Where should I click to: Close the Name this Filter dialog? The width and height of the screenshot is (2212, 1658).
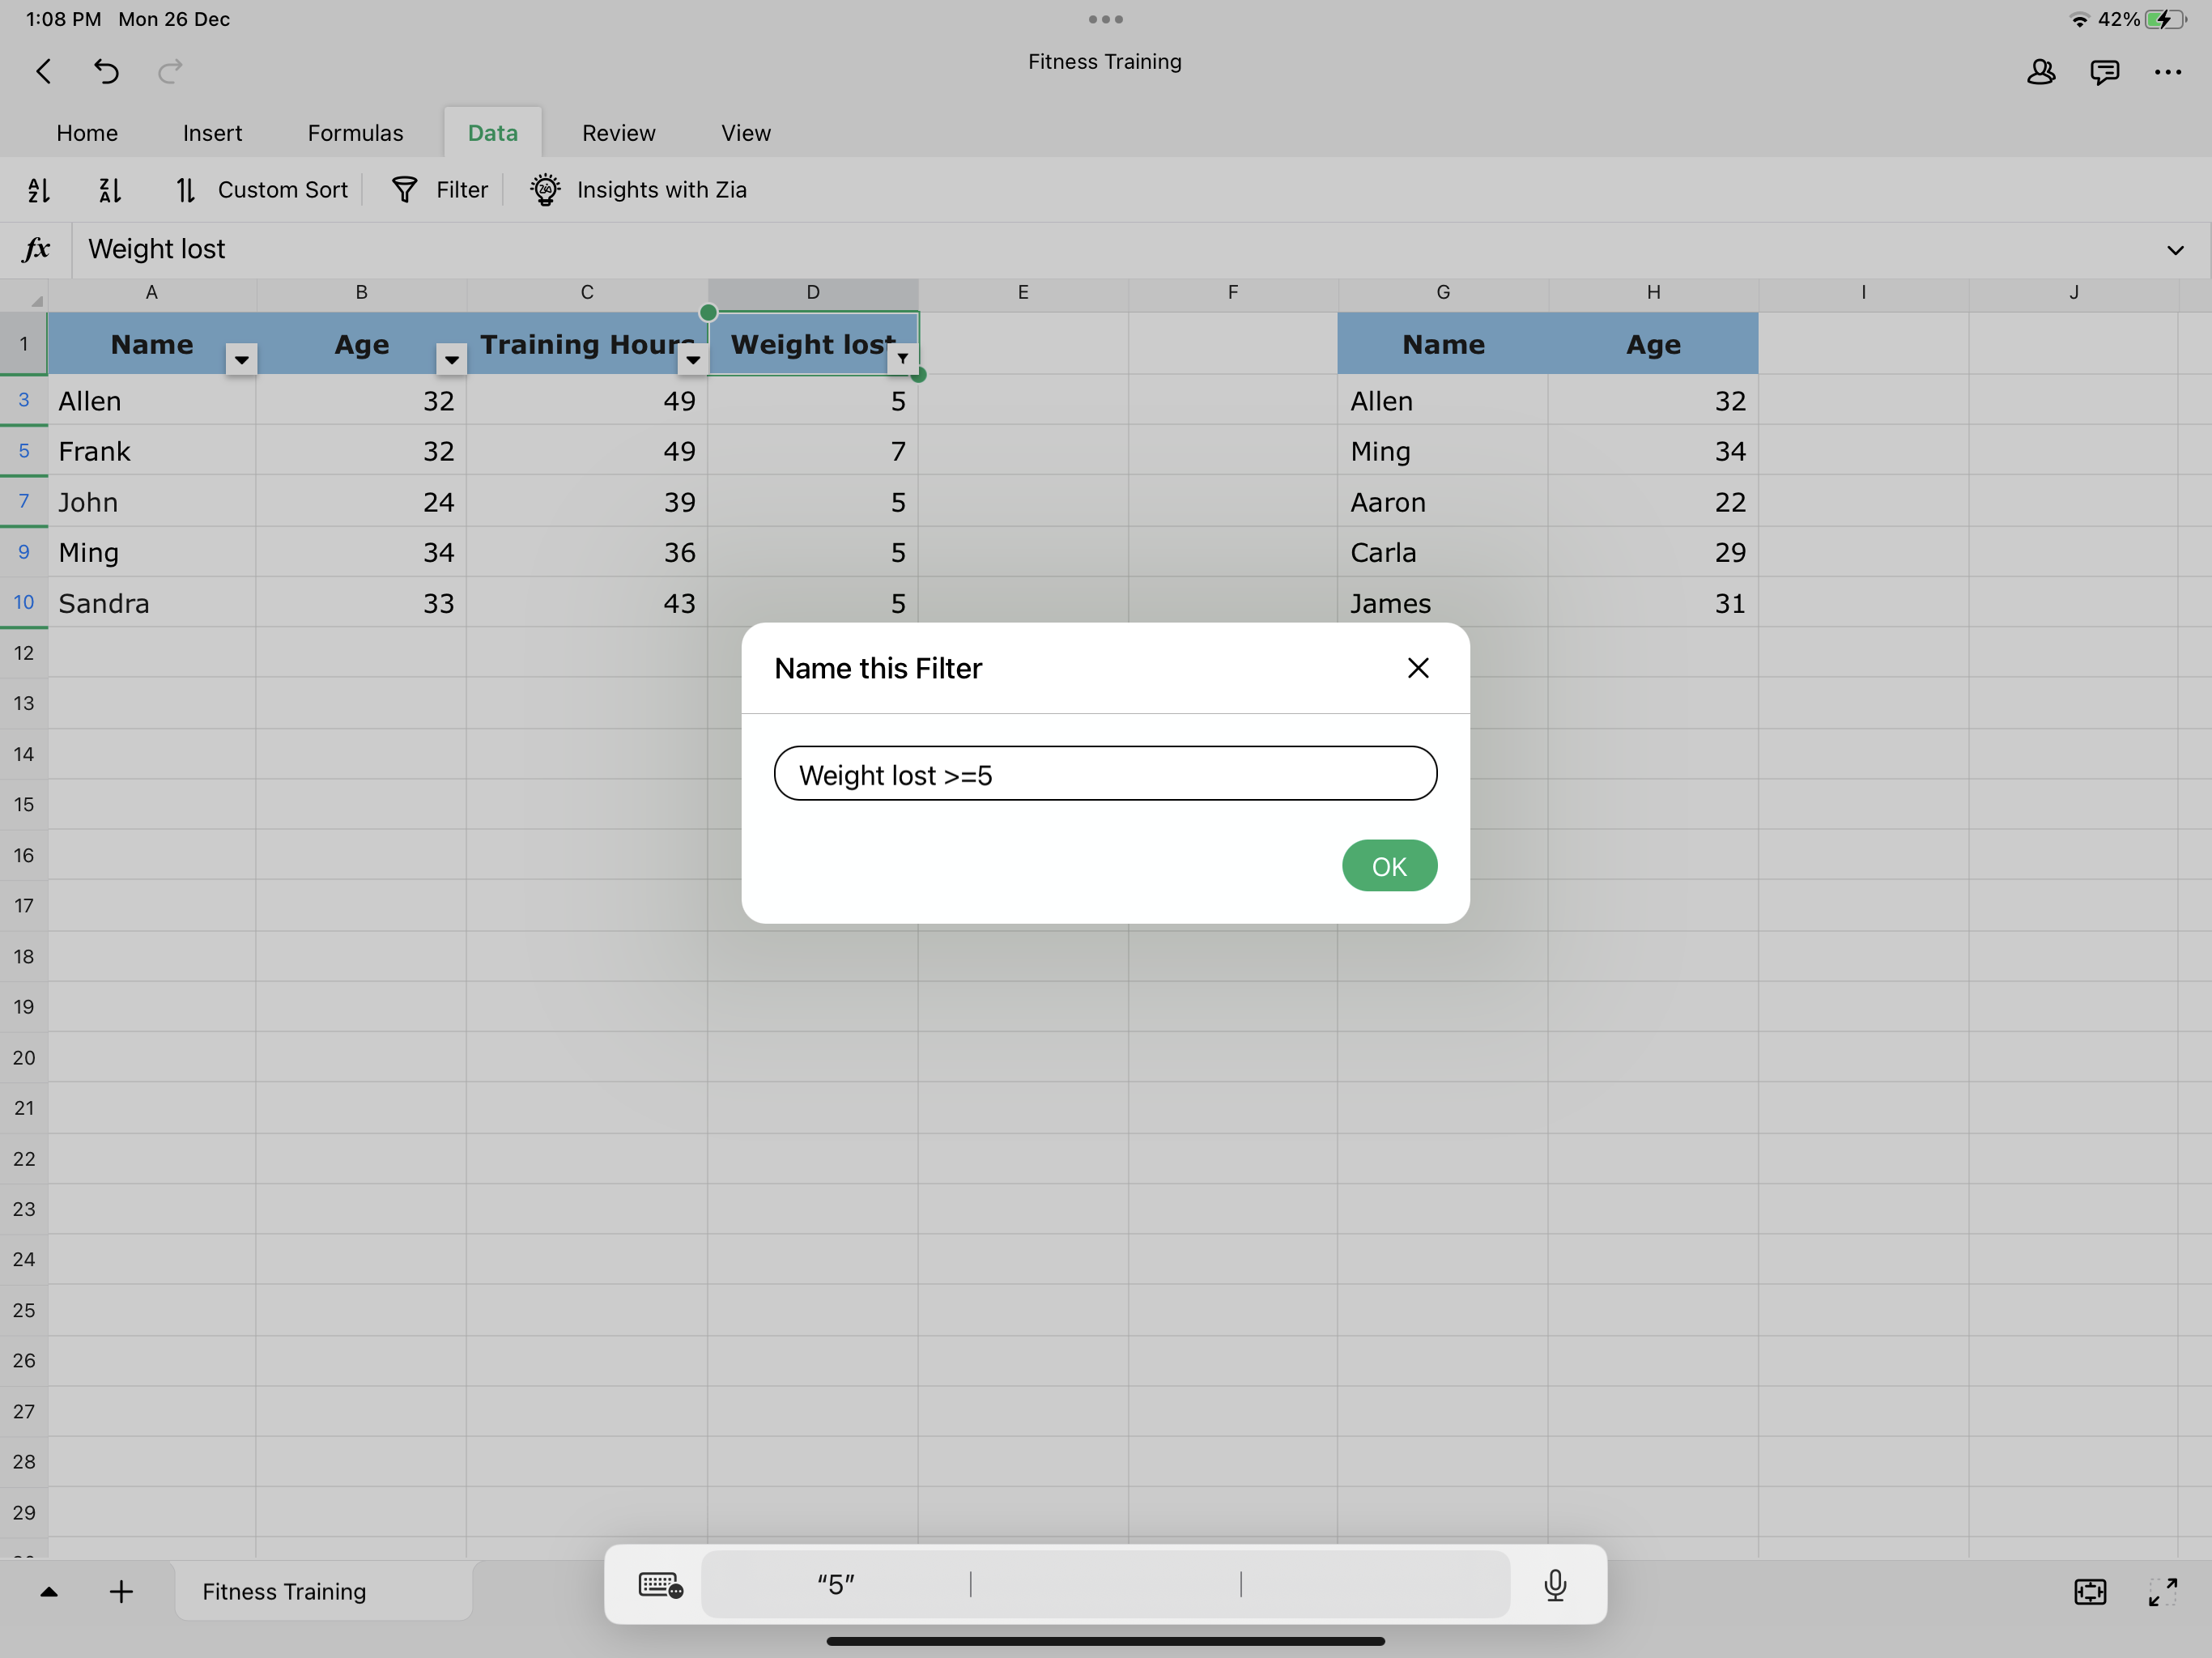pos(1417,668)
